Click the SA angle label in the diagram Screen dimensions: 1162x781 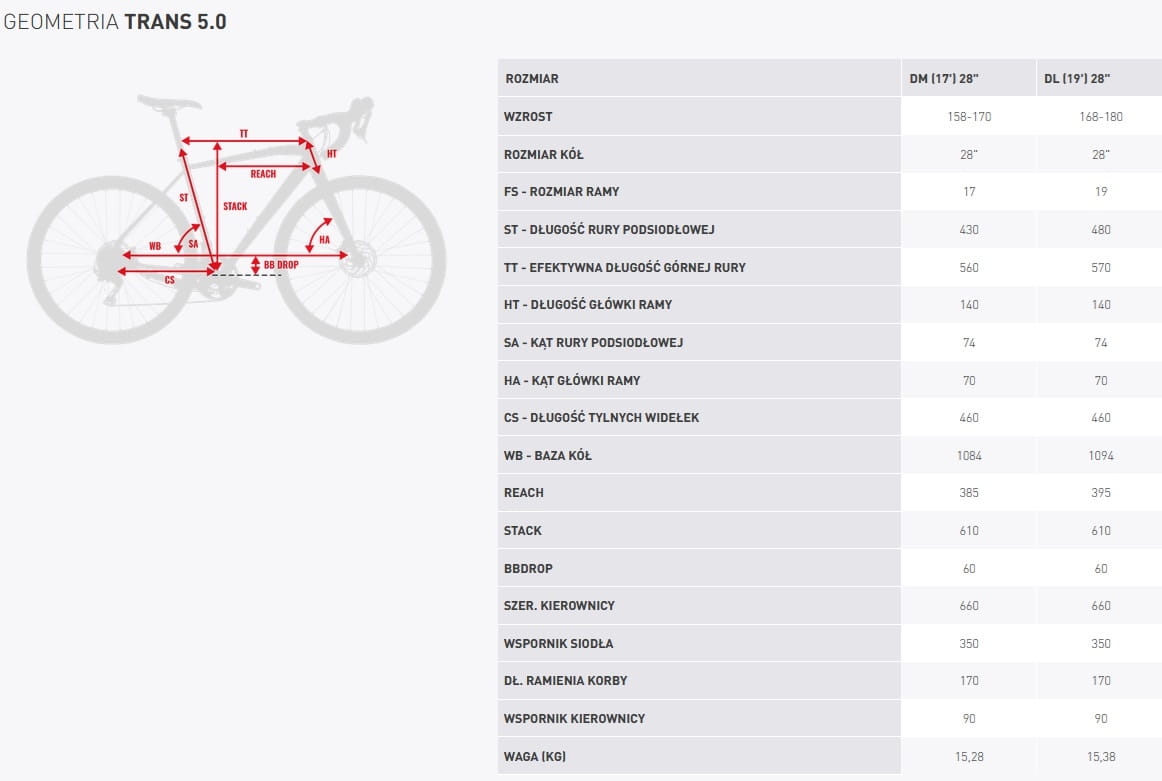[x=193, y=243]
